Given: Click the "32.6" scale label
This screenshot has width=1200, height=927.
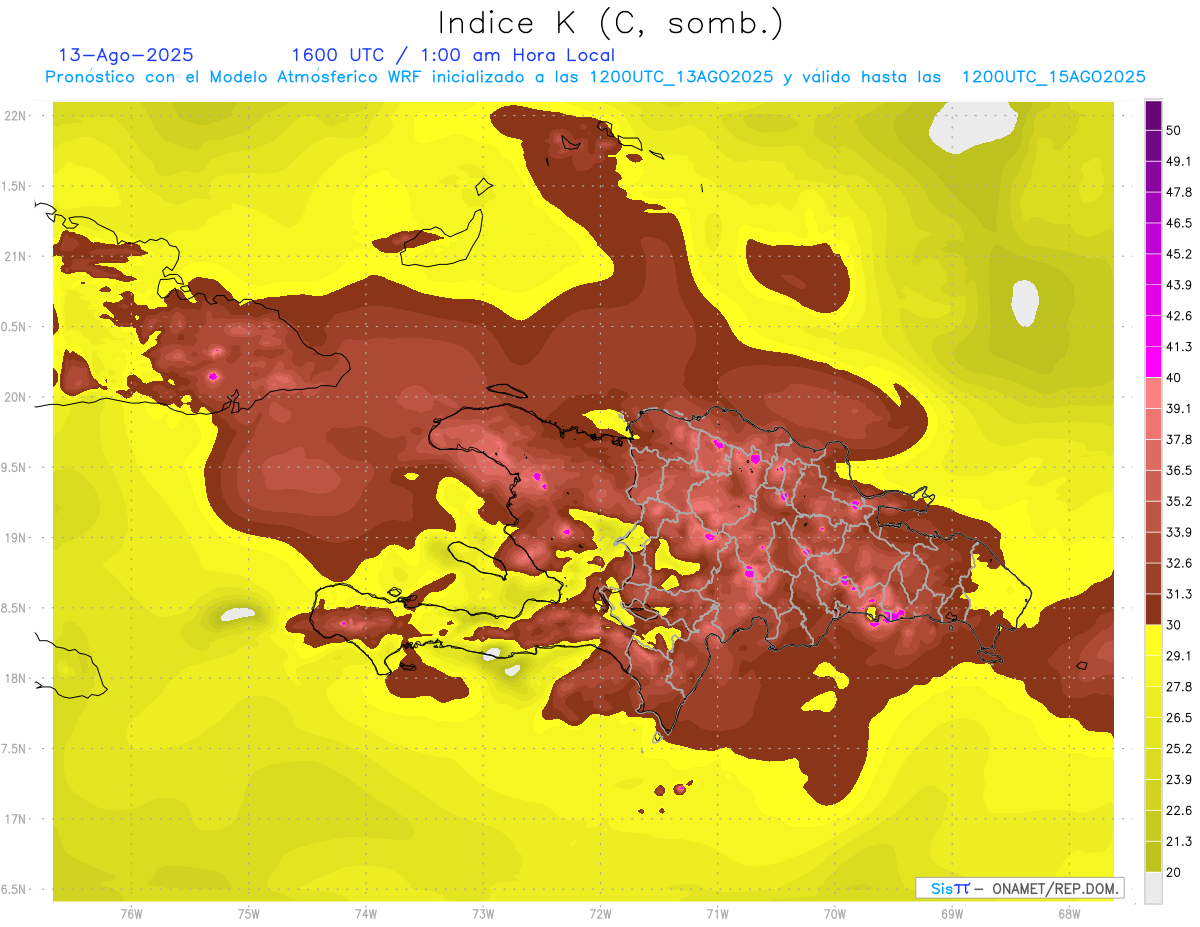Looking at the screenshot, I should point(1178,563).
